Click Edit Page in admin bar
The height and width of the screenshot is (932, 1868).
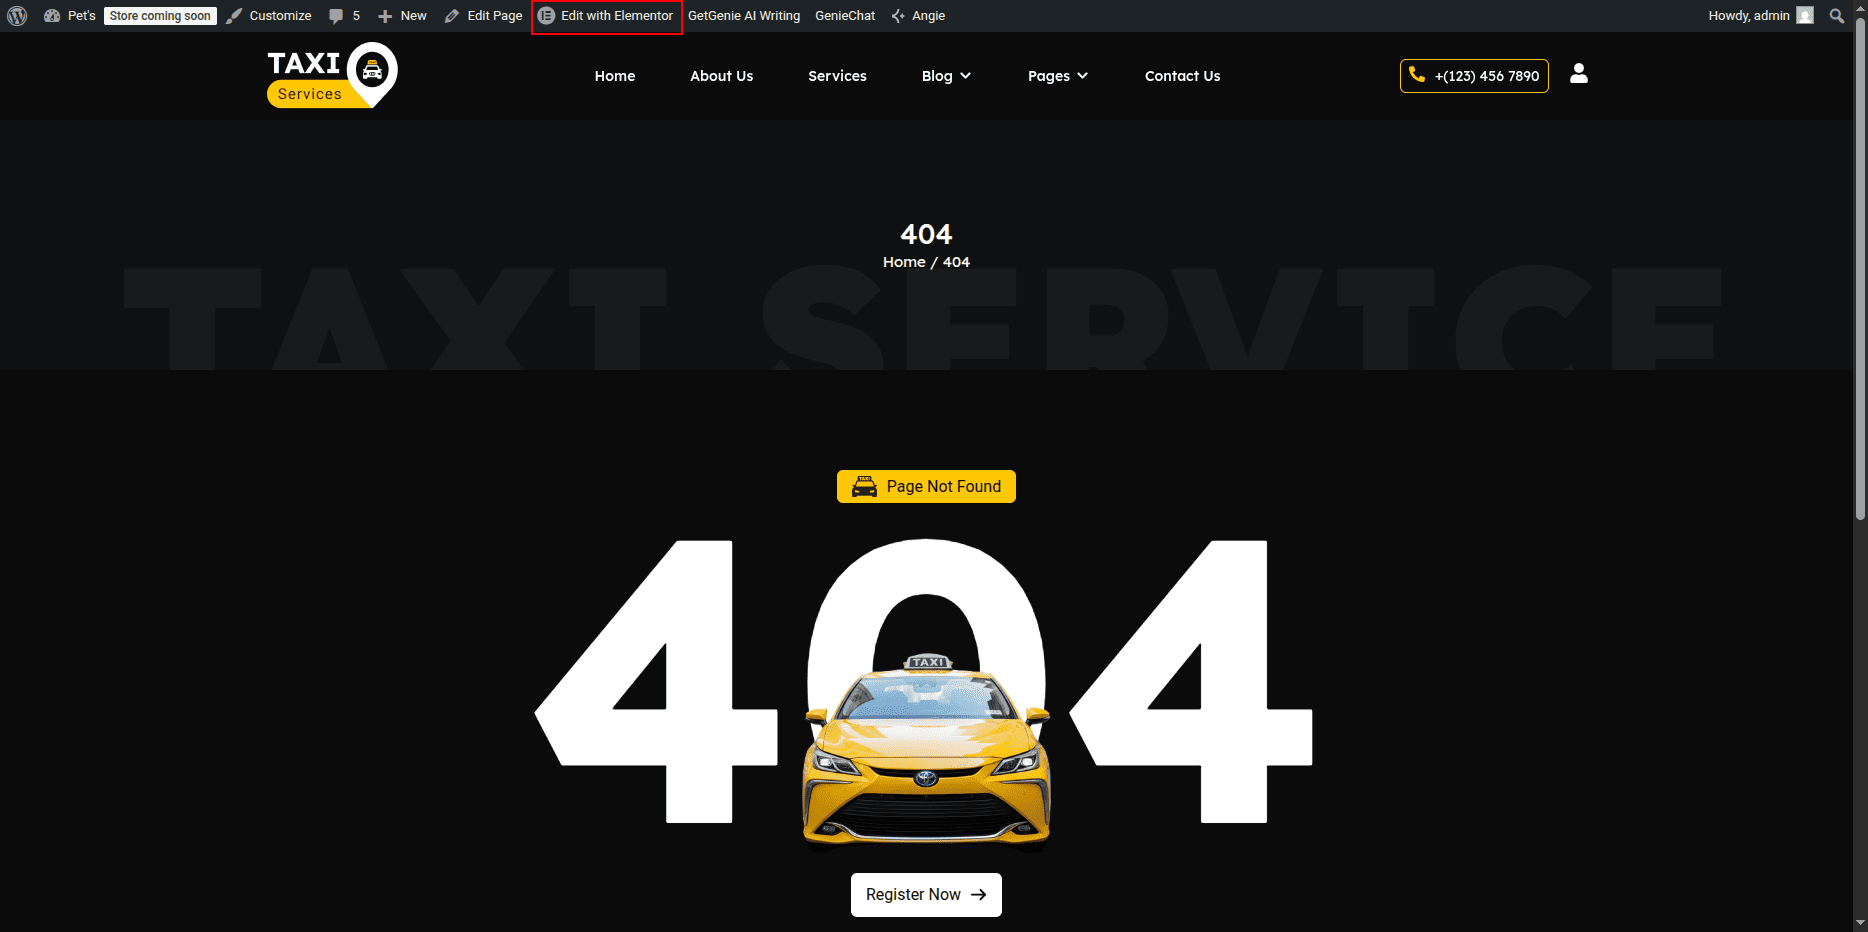click(x=484, y=16)
